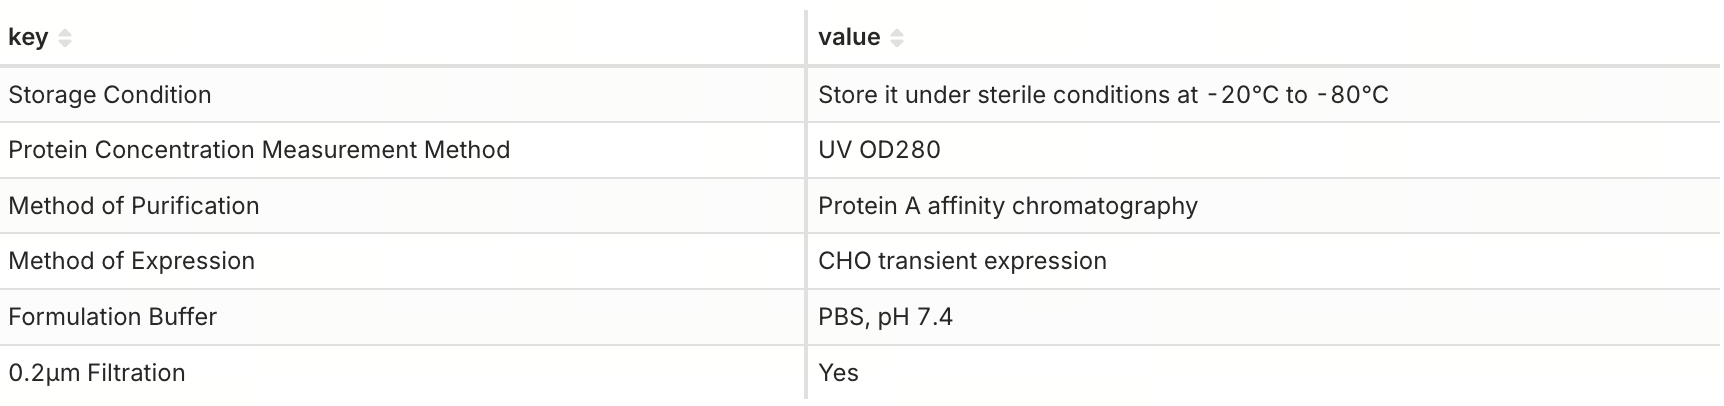This screenshot has width=1724, height=406.
Task: Select the PBS, pH 7.4 cell
Action: [885, 317]
